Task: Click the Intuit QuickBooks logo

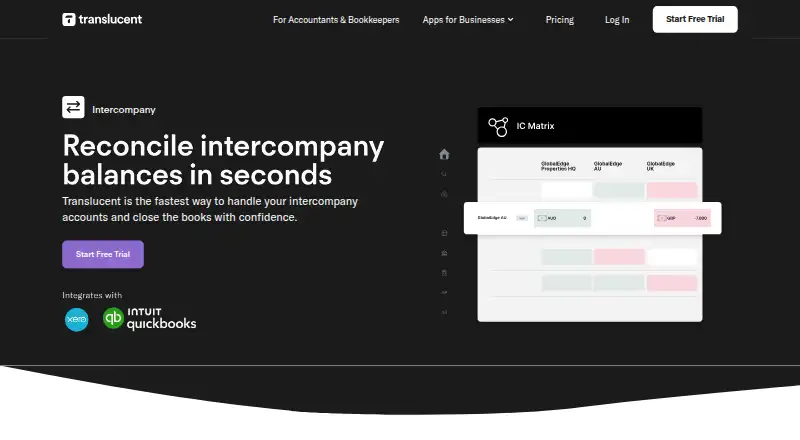Action: (149, 319)
